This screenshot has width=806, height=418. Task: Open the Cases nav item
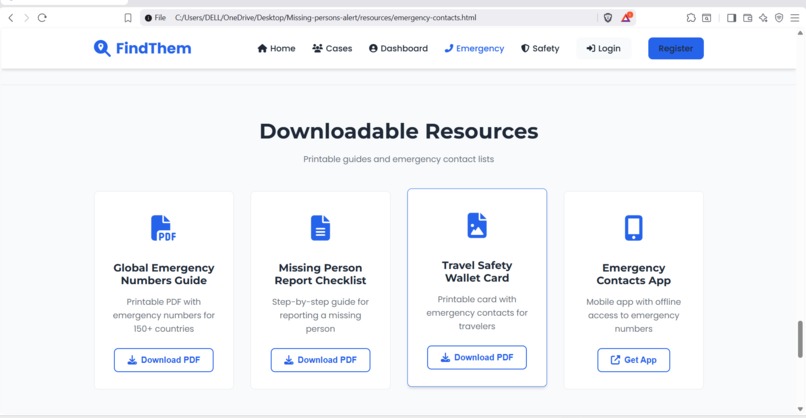[332, 48]
